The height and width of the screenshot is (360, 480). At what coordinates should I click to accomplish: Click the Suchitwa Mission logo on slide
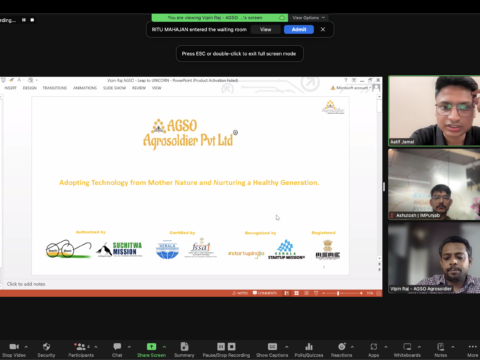(119, 250)
